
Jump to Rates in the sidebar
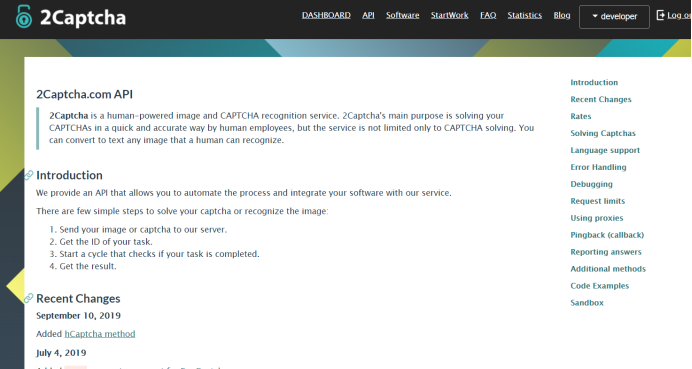click(x=580, y=117)
